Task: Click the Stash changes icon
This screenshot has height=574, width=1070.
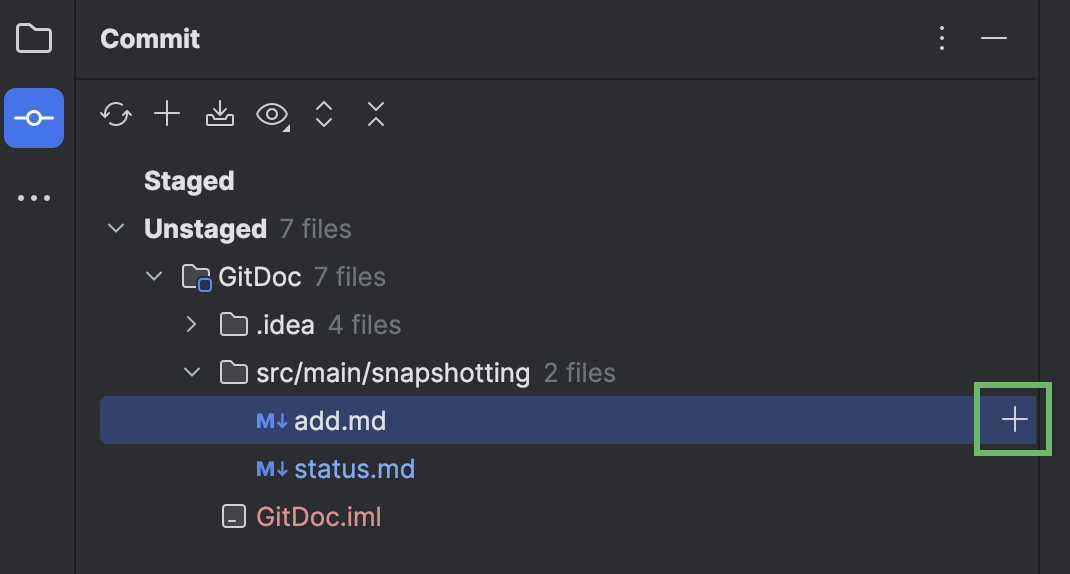Action: tap(220, 115)
